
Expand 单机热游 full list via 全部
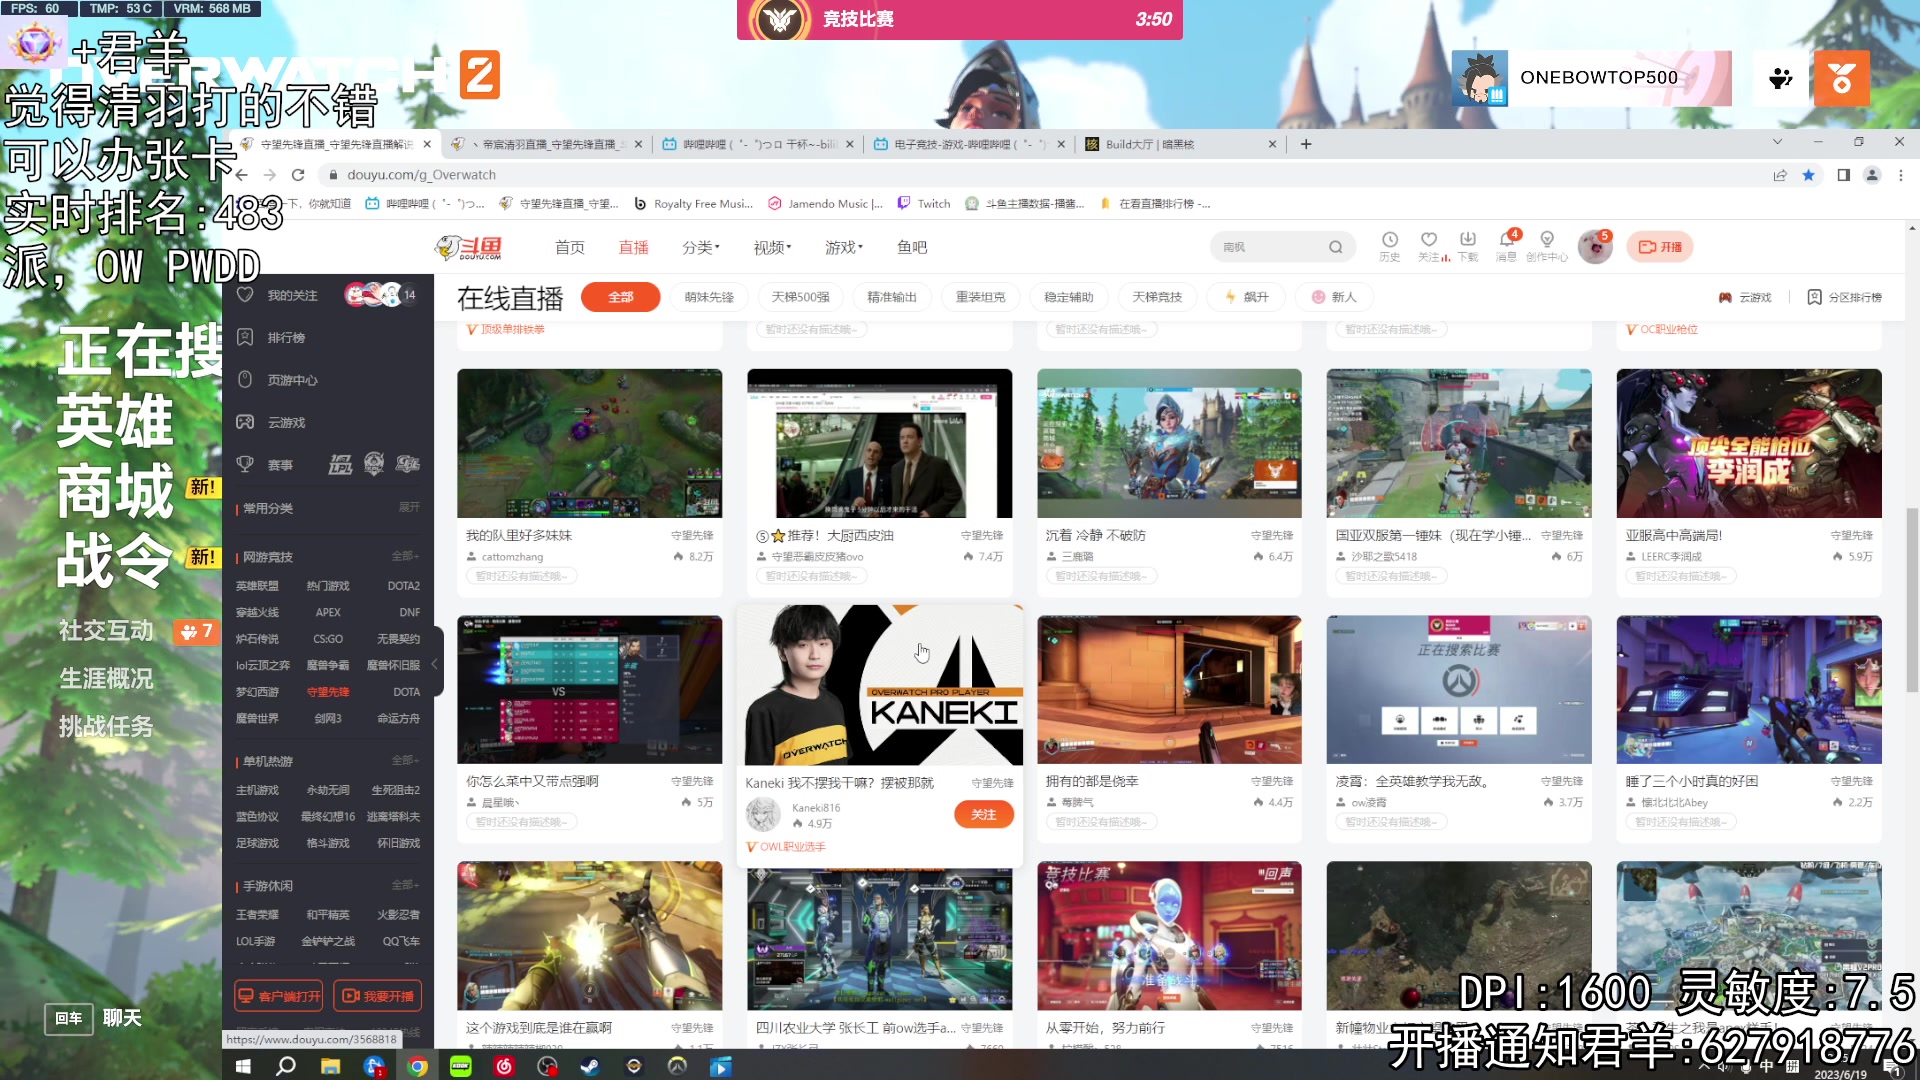[405, 760]
